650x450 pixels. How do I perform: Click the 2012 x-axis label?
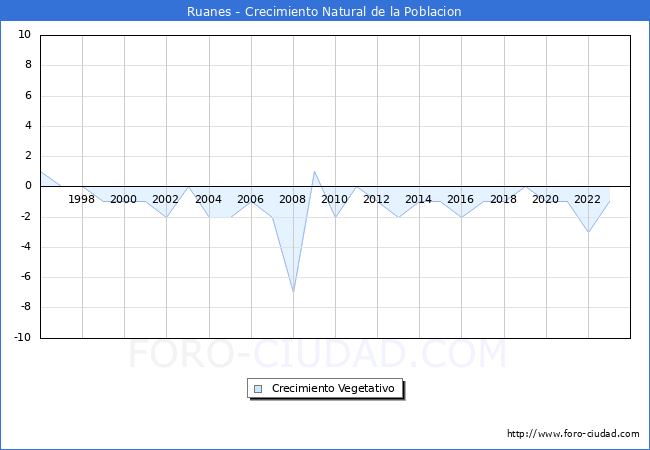click(x=376, y=199)
